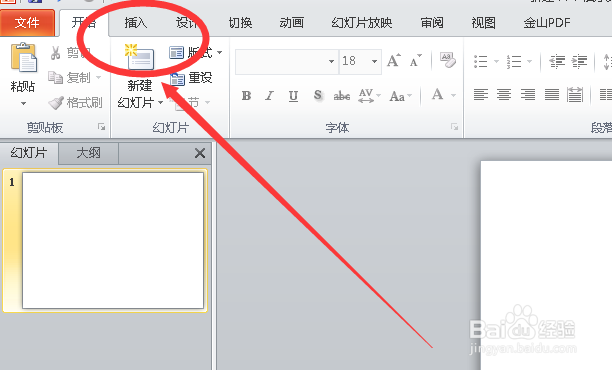Open the 幻灯片放映 slideshow tab

pos(361,23)
